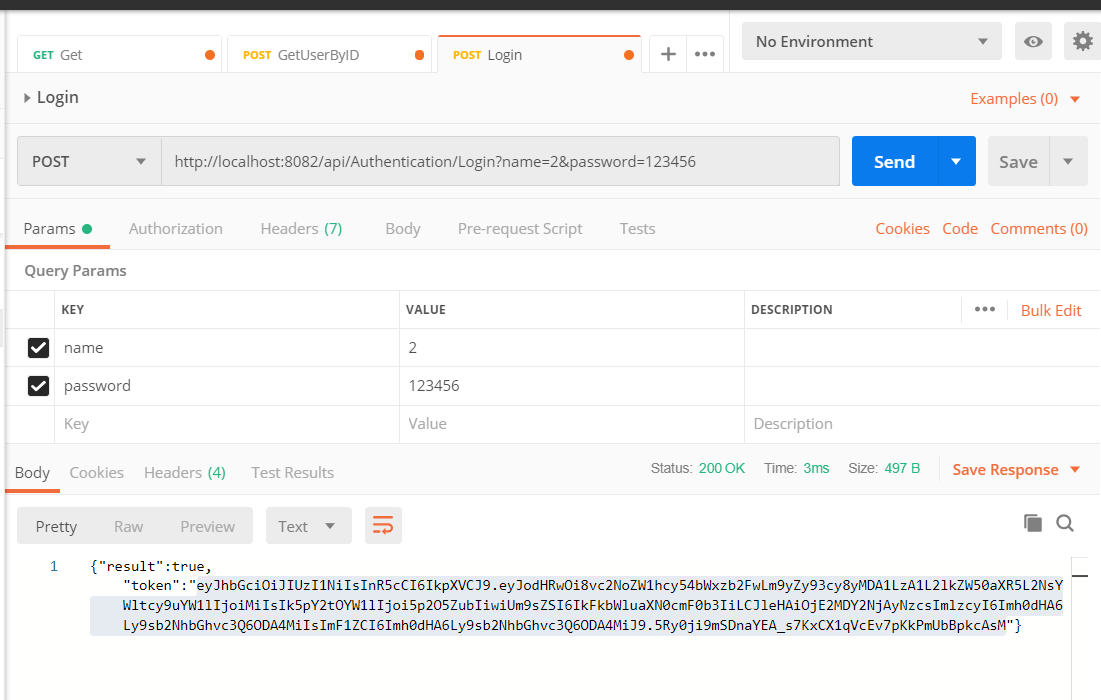
Task: Click response time 3ms value
Action: (816, 468)
